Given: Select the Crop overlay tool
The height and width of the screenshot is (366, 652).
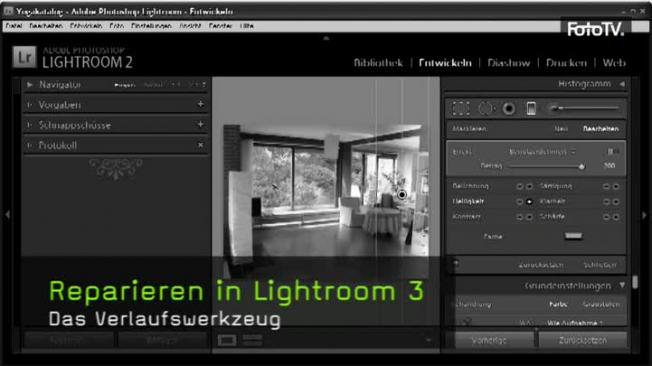Looking at the screenshot, I should pyautogui.click(x=461, y=108).
